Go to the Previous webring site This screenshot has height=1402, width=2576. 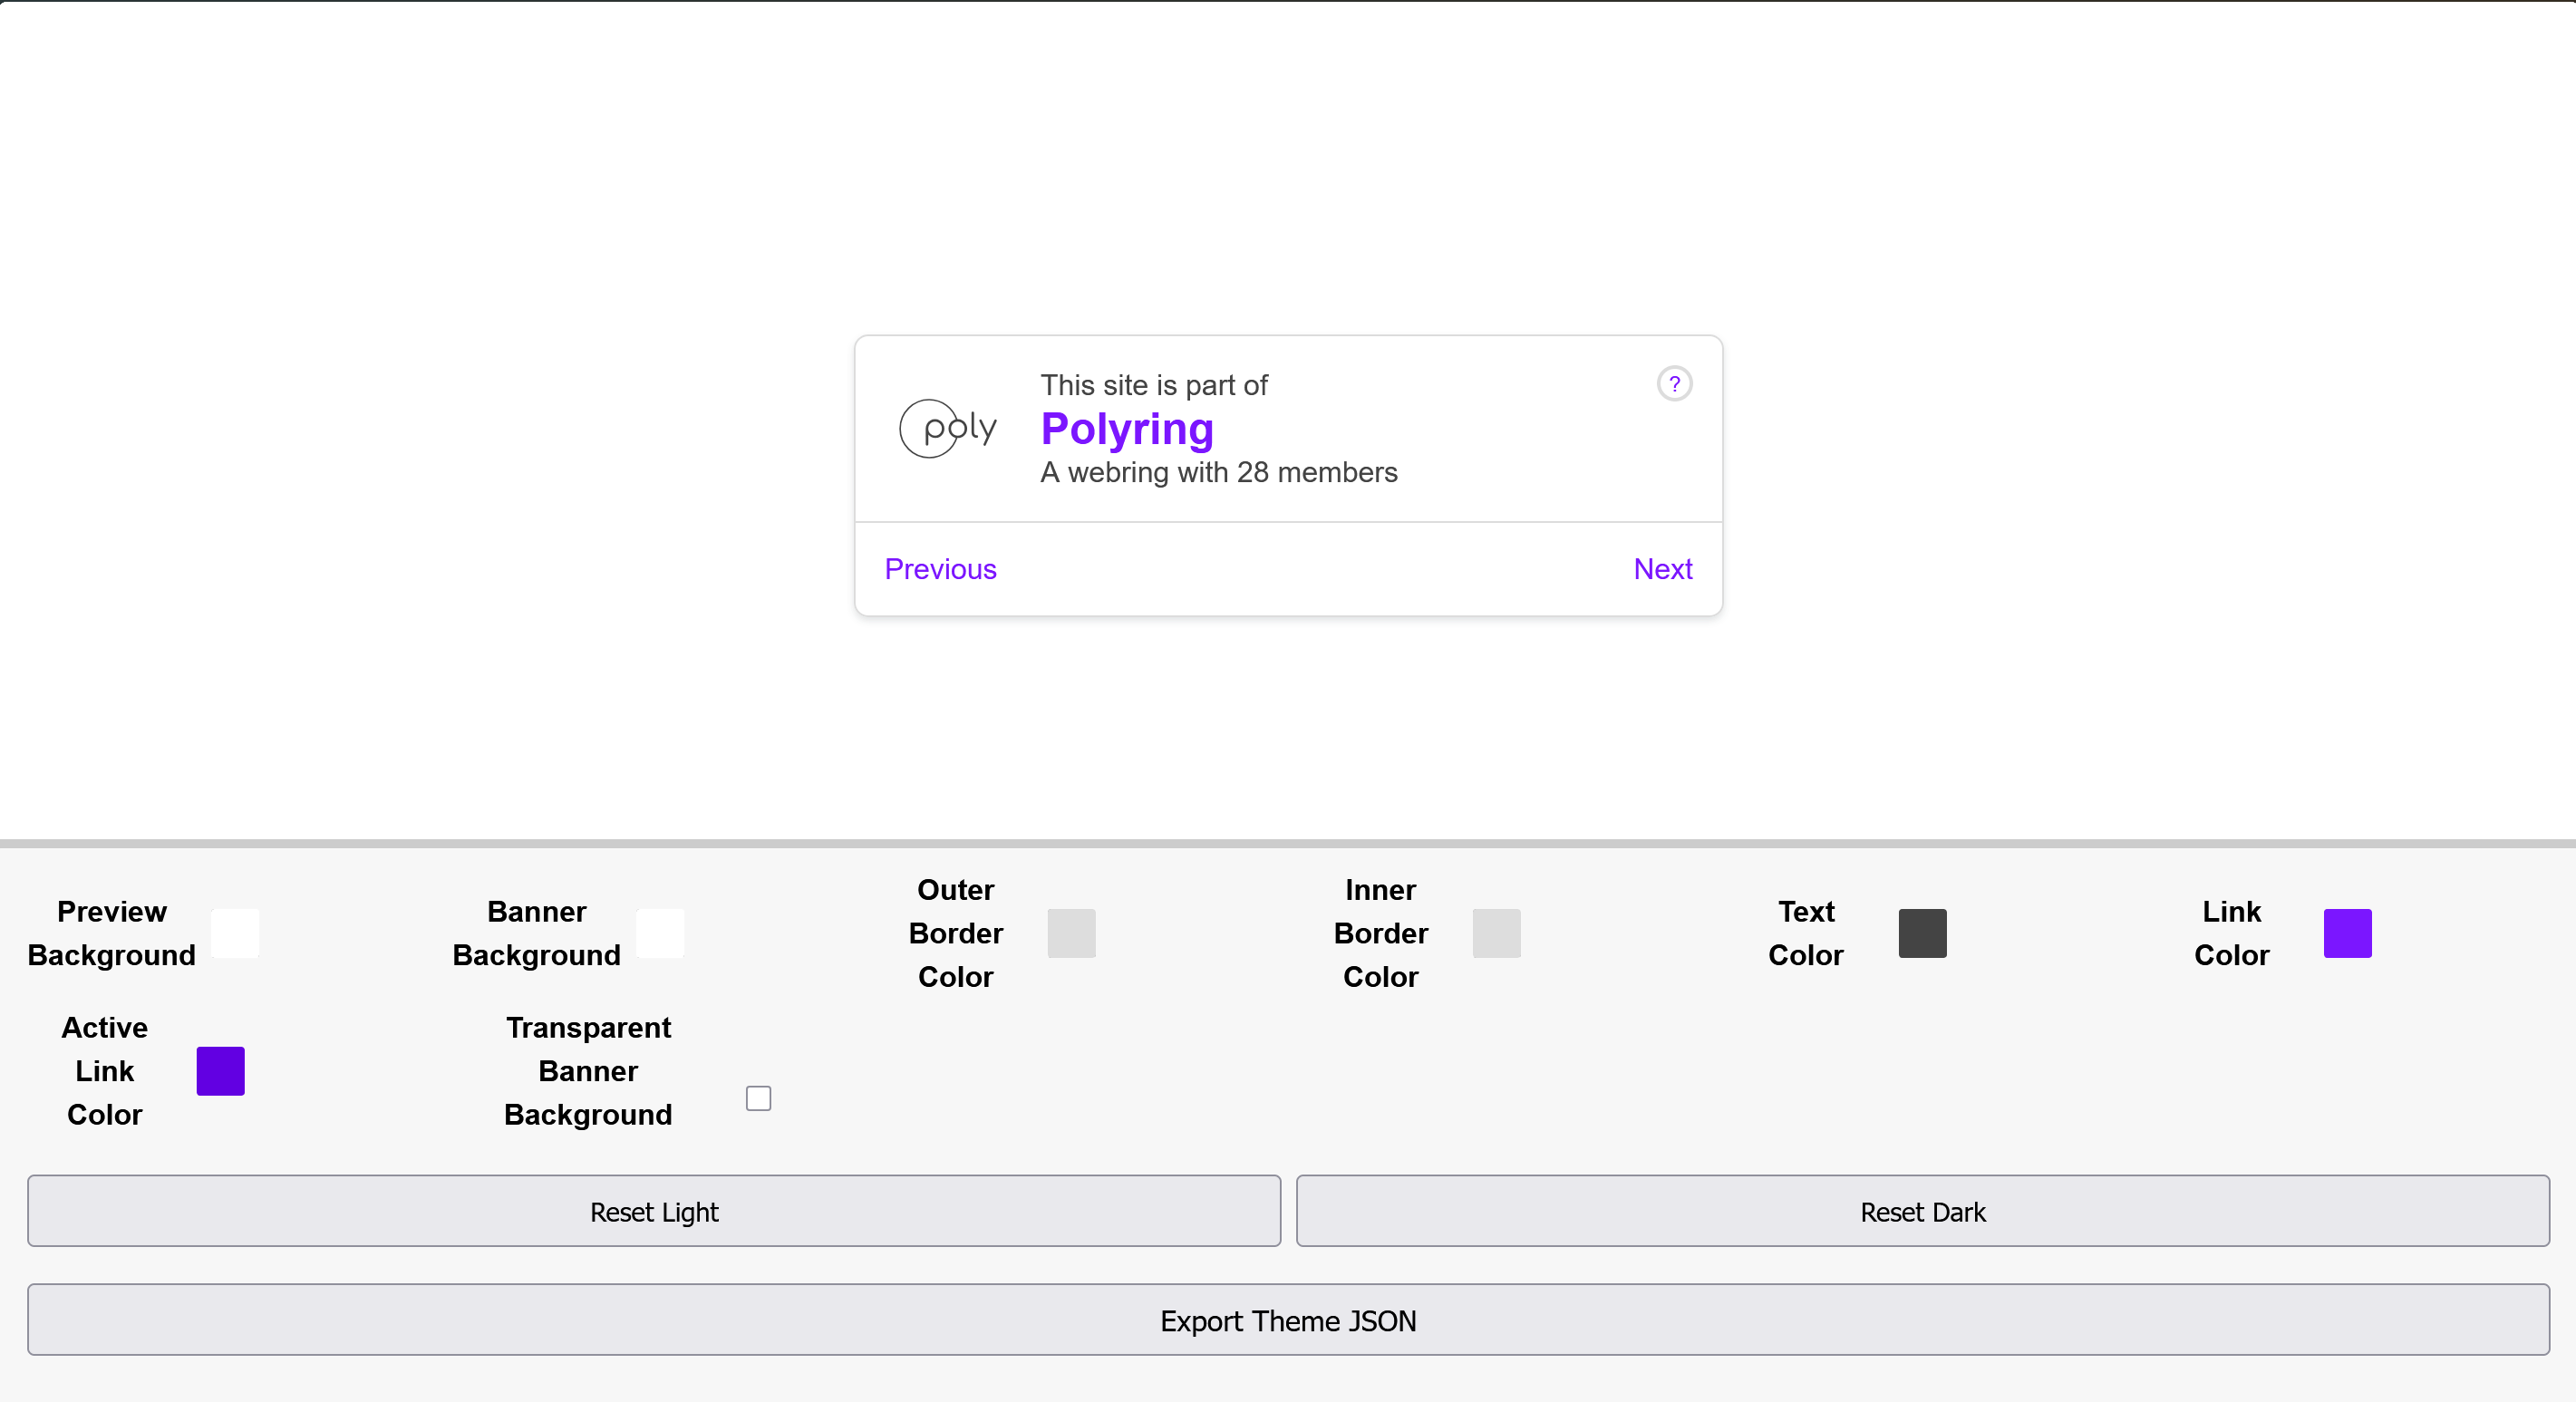click(x=940, y=569)
